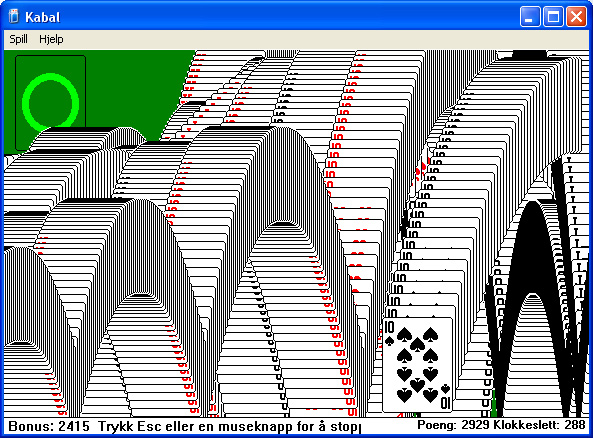
Task: Click the 'Bonus: 2415' status text
Action: point(49,426)
